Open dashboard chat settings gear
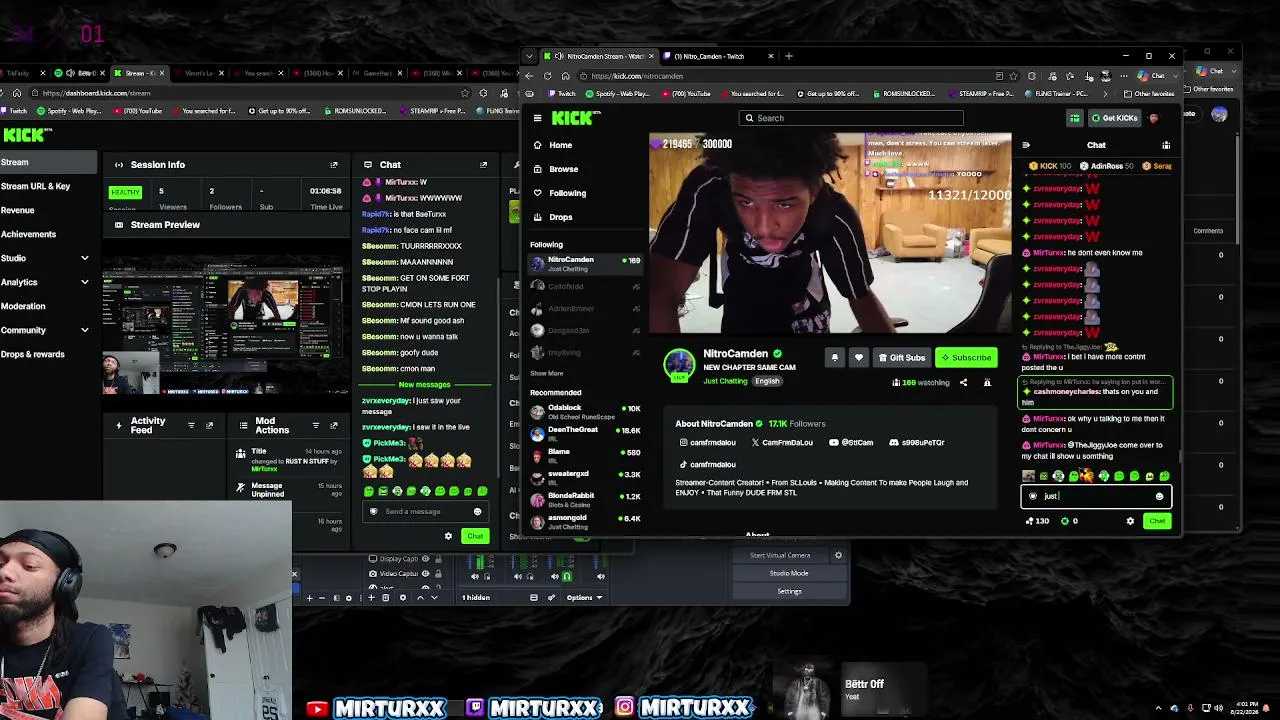 (x=448, y=536)
